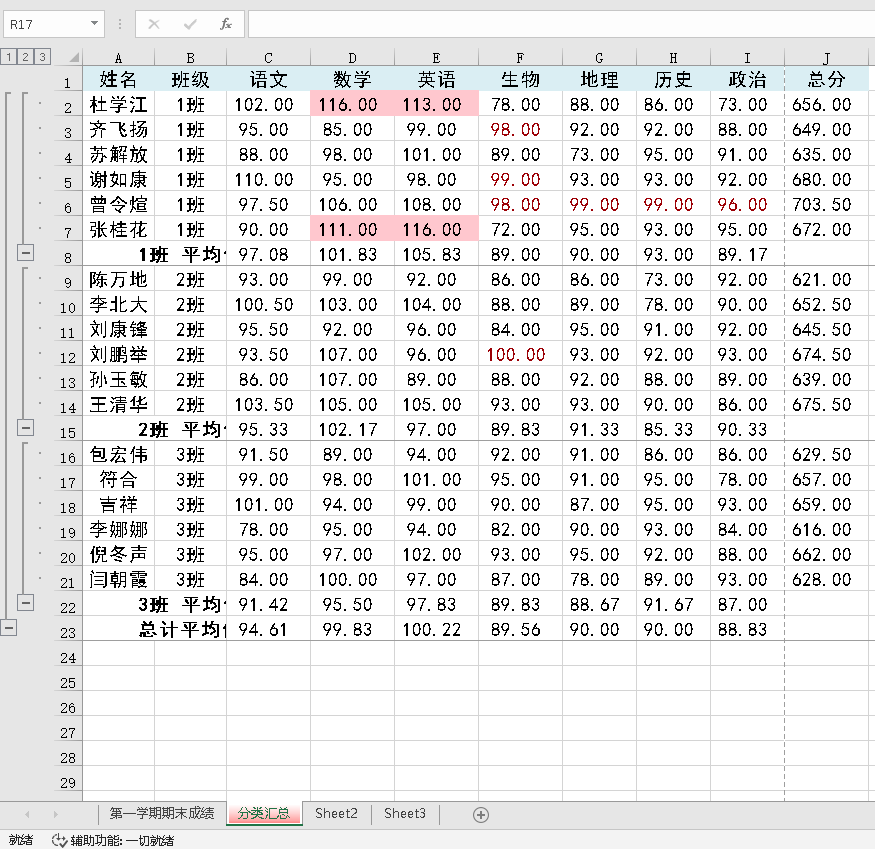Click the Select All corner triangle
Screen dimensions: 875x849
tap(69, 57)
